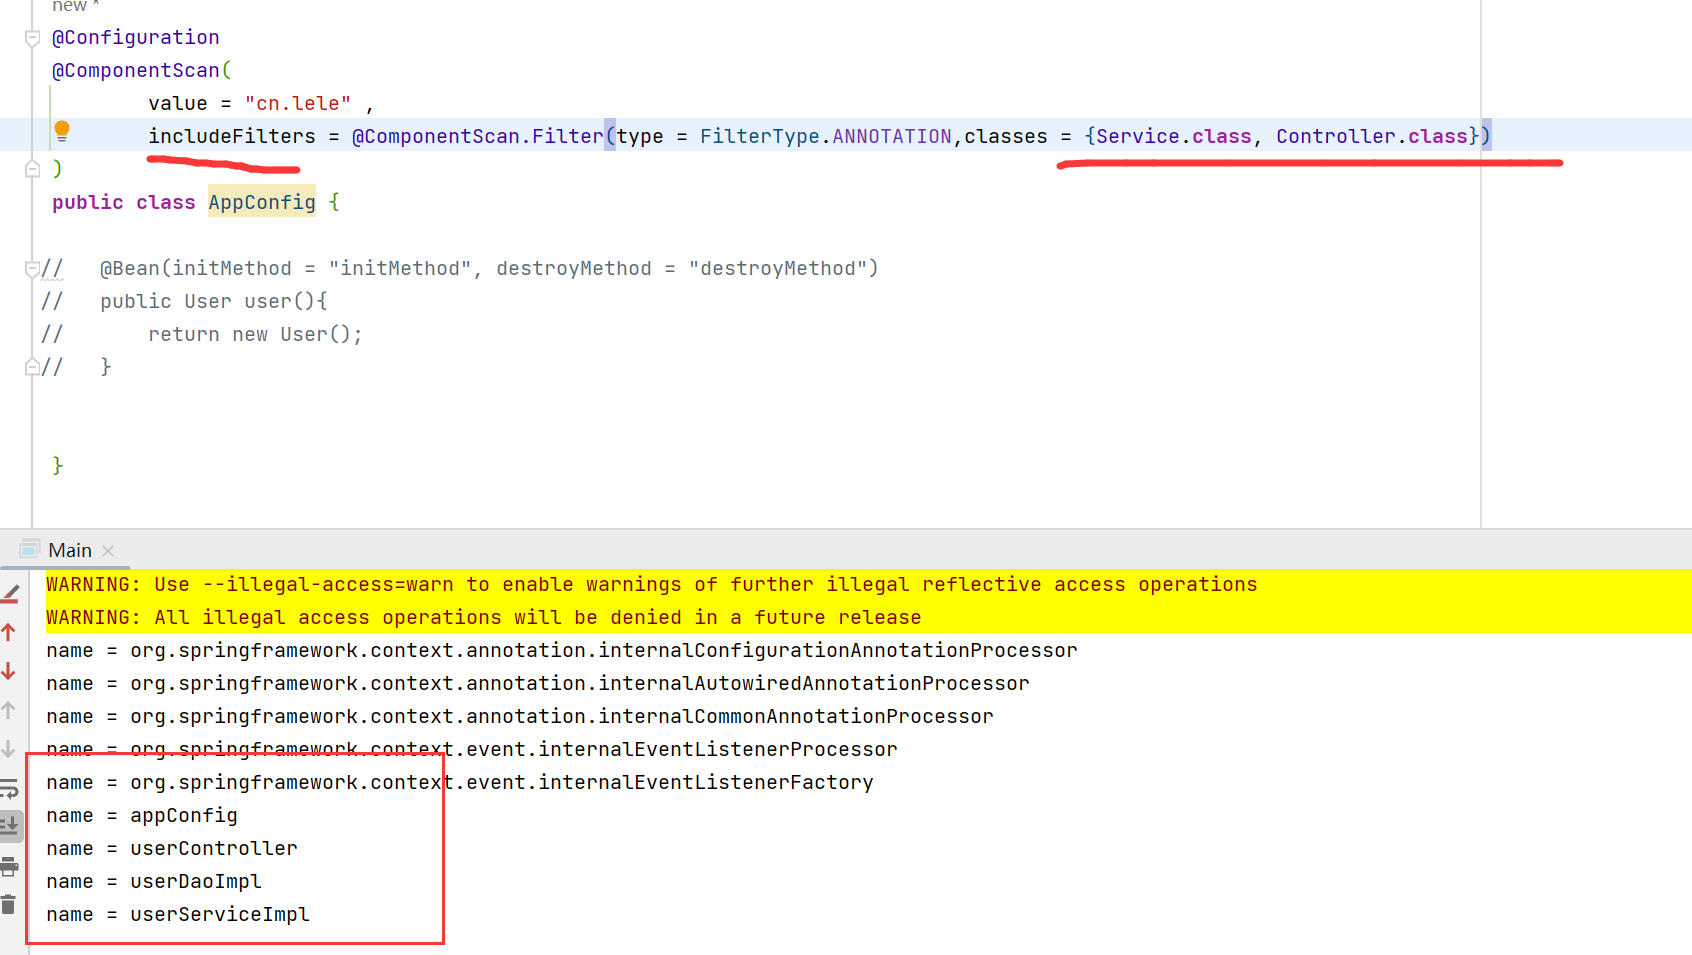Click the up-arrow stack trace icon in red
Screen dimensions: 1692x955
9,632
